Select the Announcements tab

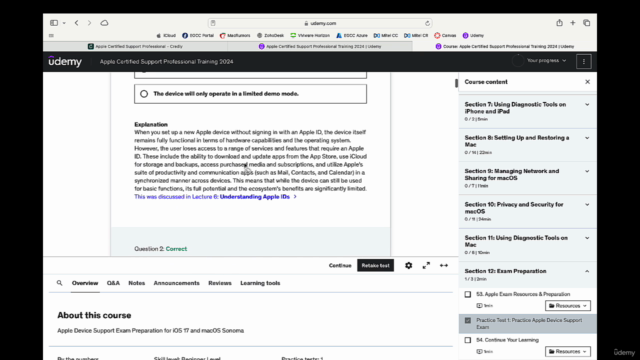coord(176,283)
